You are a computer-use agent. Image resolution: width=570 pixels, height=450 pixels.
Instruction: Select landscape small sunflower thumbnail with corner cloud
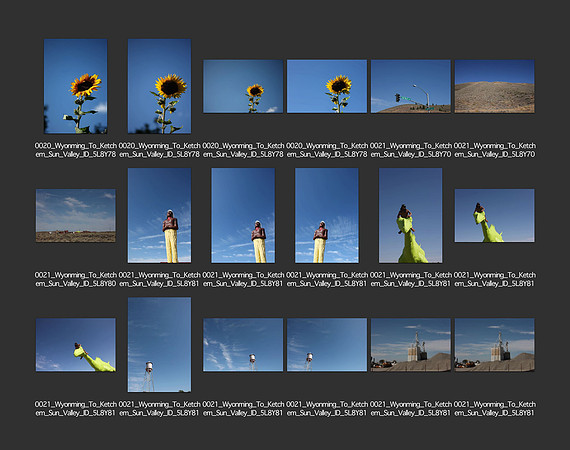pyautogui.click(x=243, y=87)
